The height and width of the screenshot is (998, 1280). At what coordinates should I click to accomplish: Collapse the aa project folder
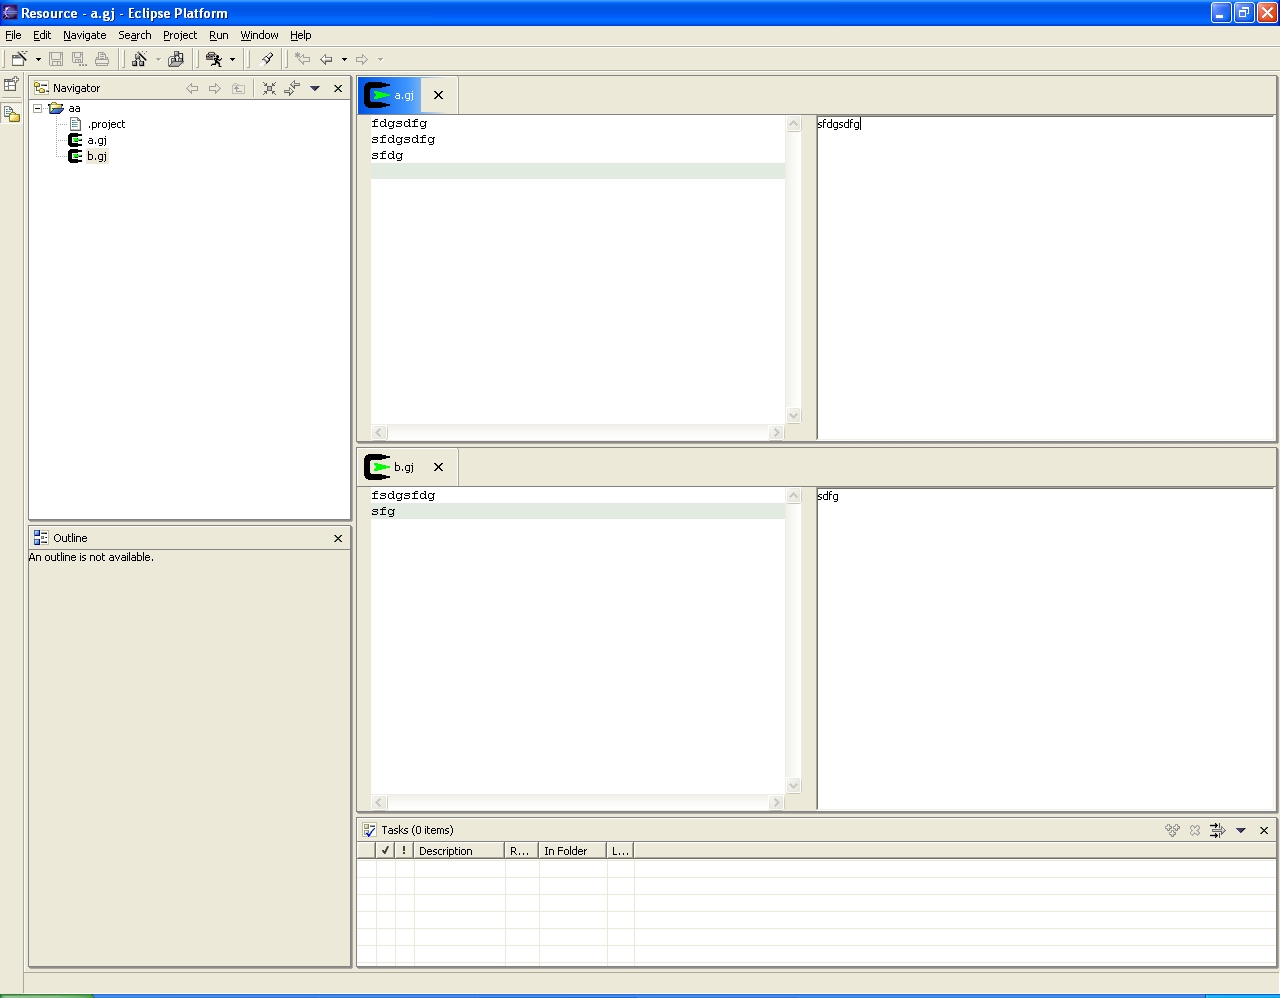[x=38, y=108]
